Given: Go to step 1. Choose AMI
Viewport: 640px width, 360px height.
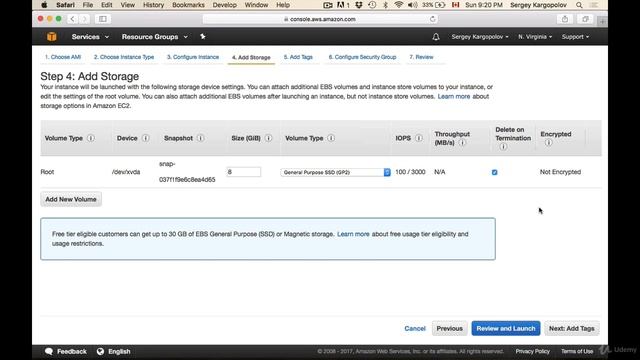Looking at the screenshot, I should pyautogui.click(x=63, y=57).
